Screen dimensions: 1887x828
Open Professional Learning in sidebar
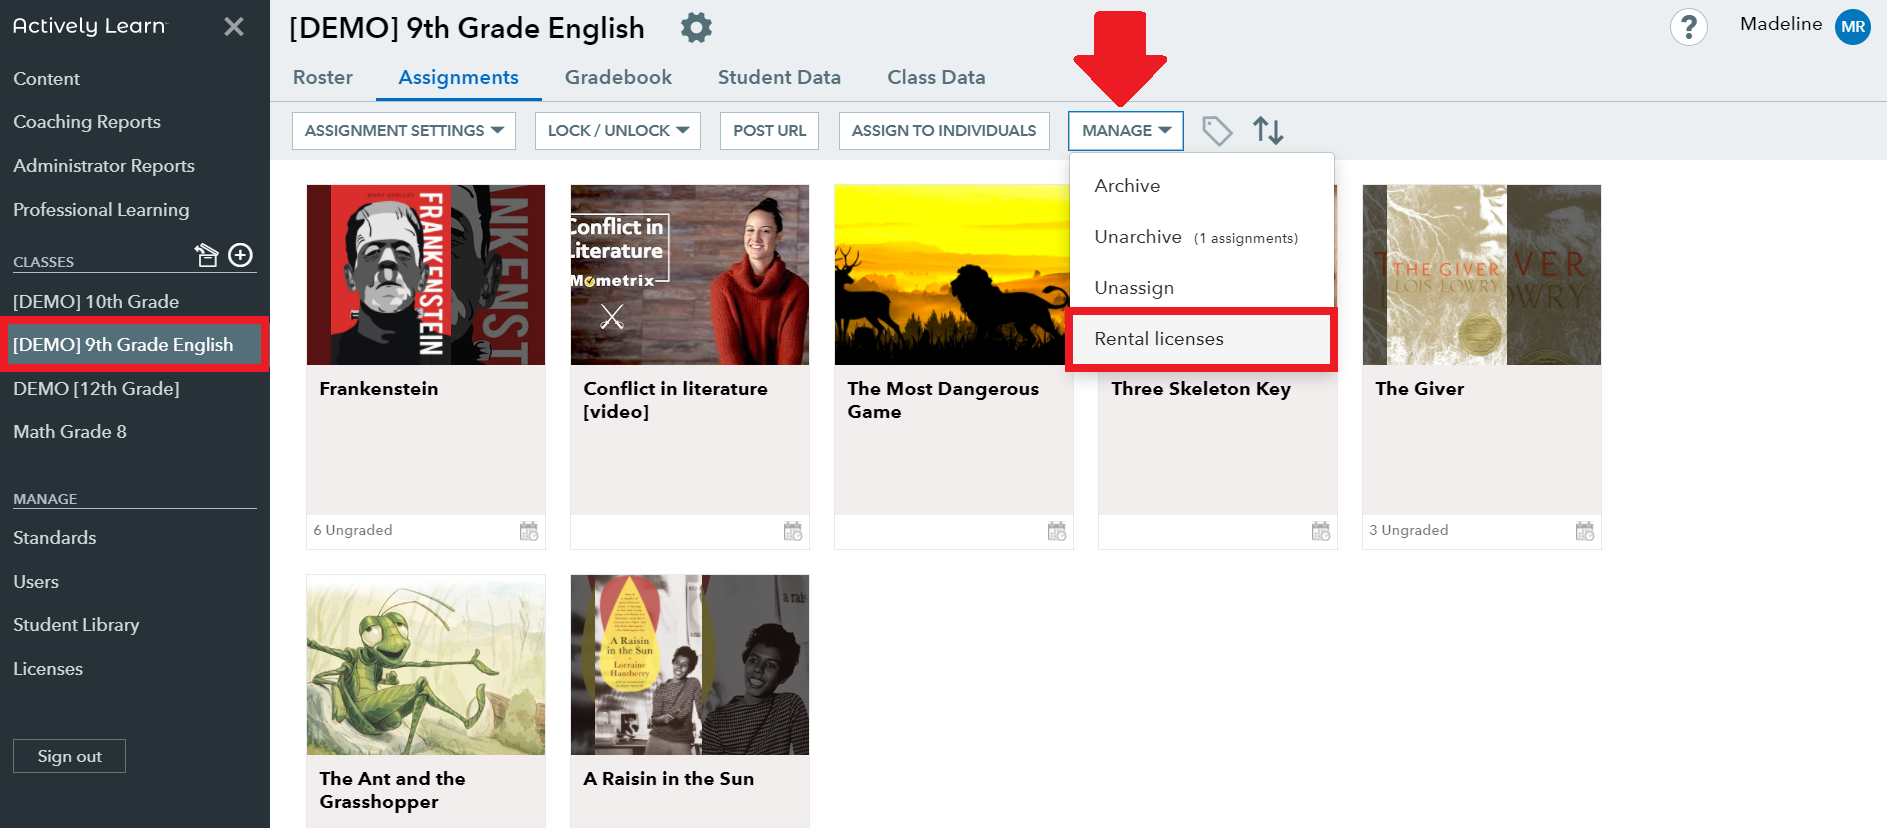(x=101, y=210)
